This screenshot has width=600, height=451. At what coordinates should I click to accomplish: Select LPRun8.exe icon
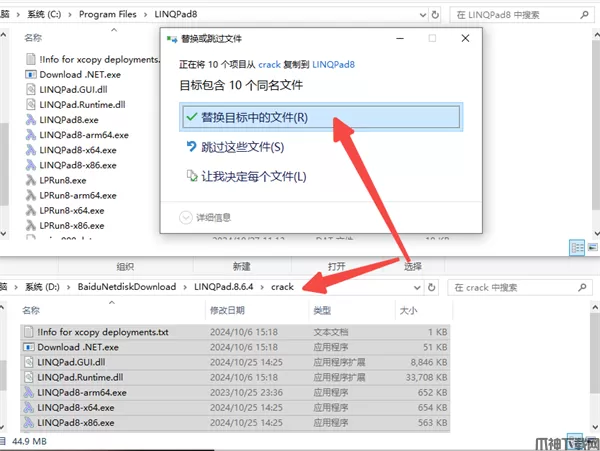(31, 180)
